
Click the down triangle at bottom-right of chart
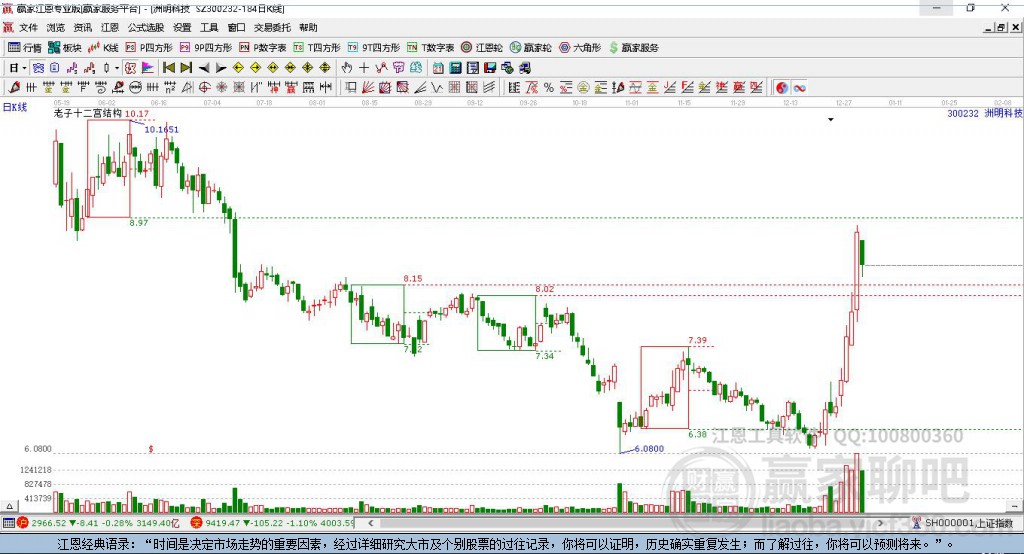[1016, 506]
